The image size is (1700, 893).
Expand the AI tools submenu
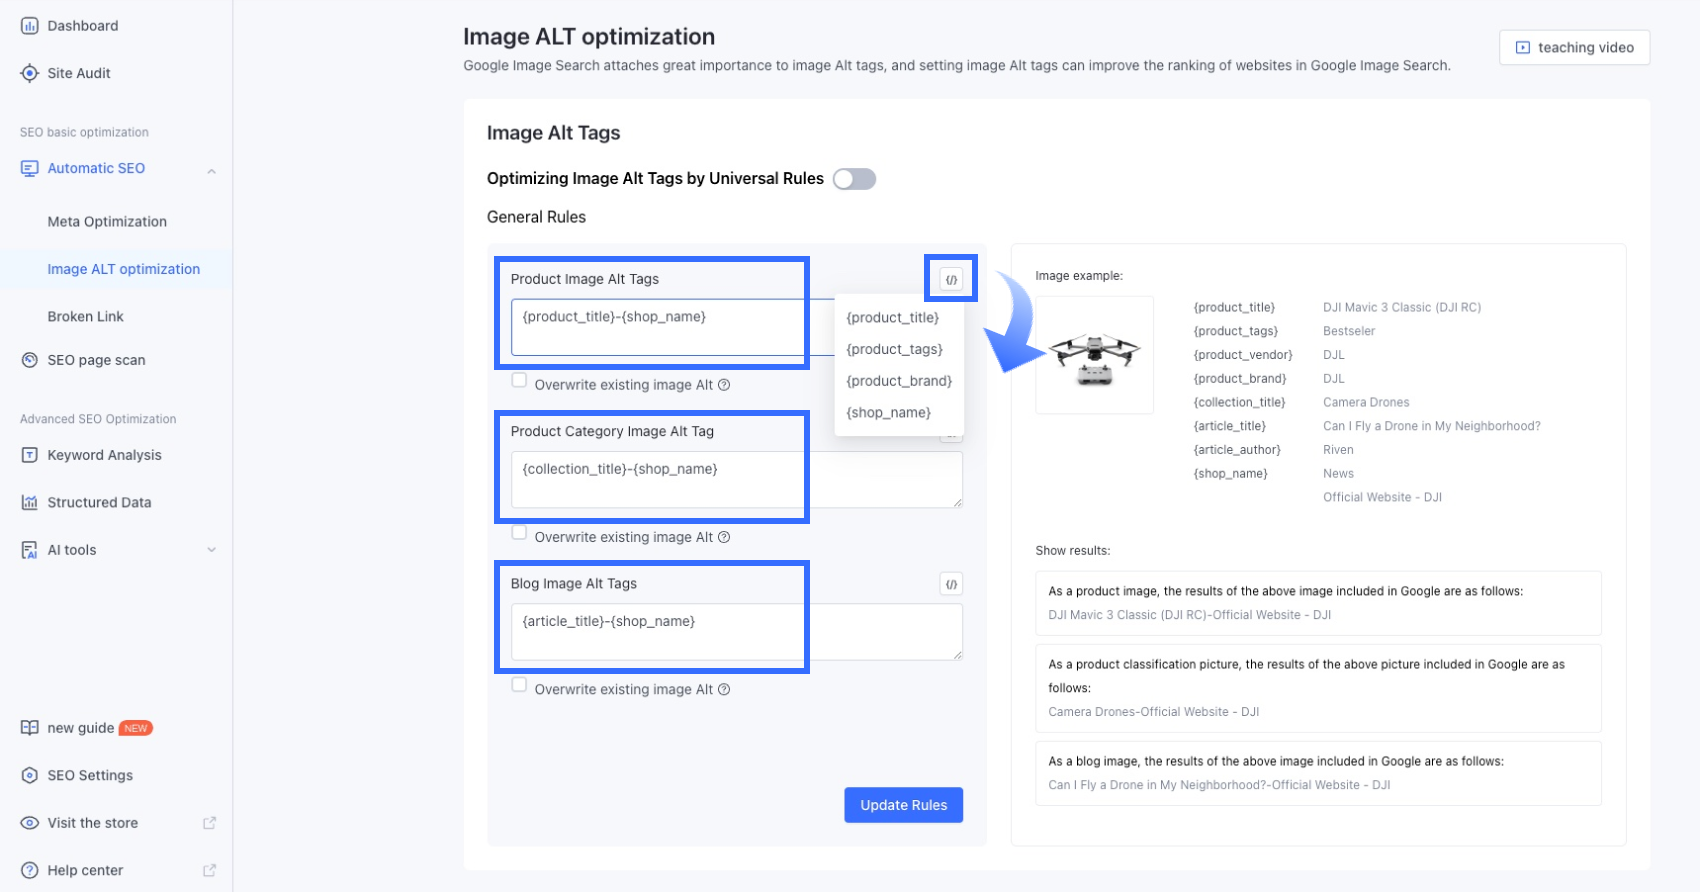click(x=211, y=550)
